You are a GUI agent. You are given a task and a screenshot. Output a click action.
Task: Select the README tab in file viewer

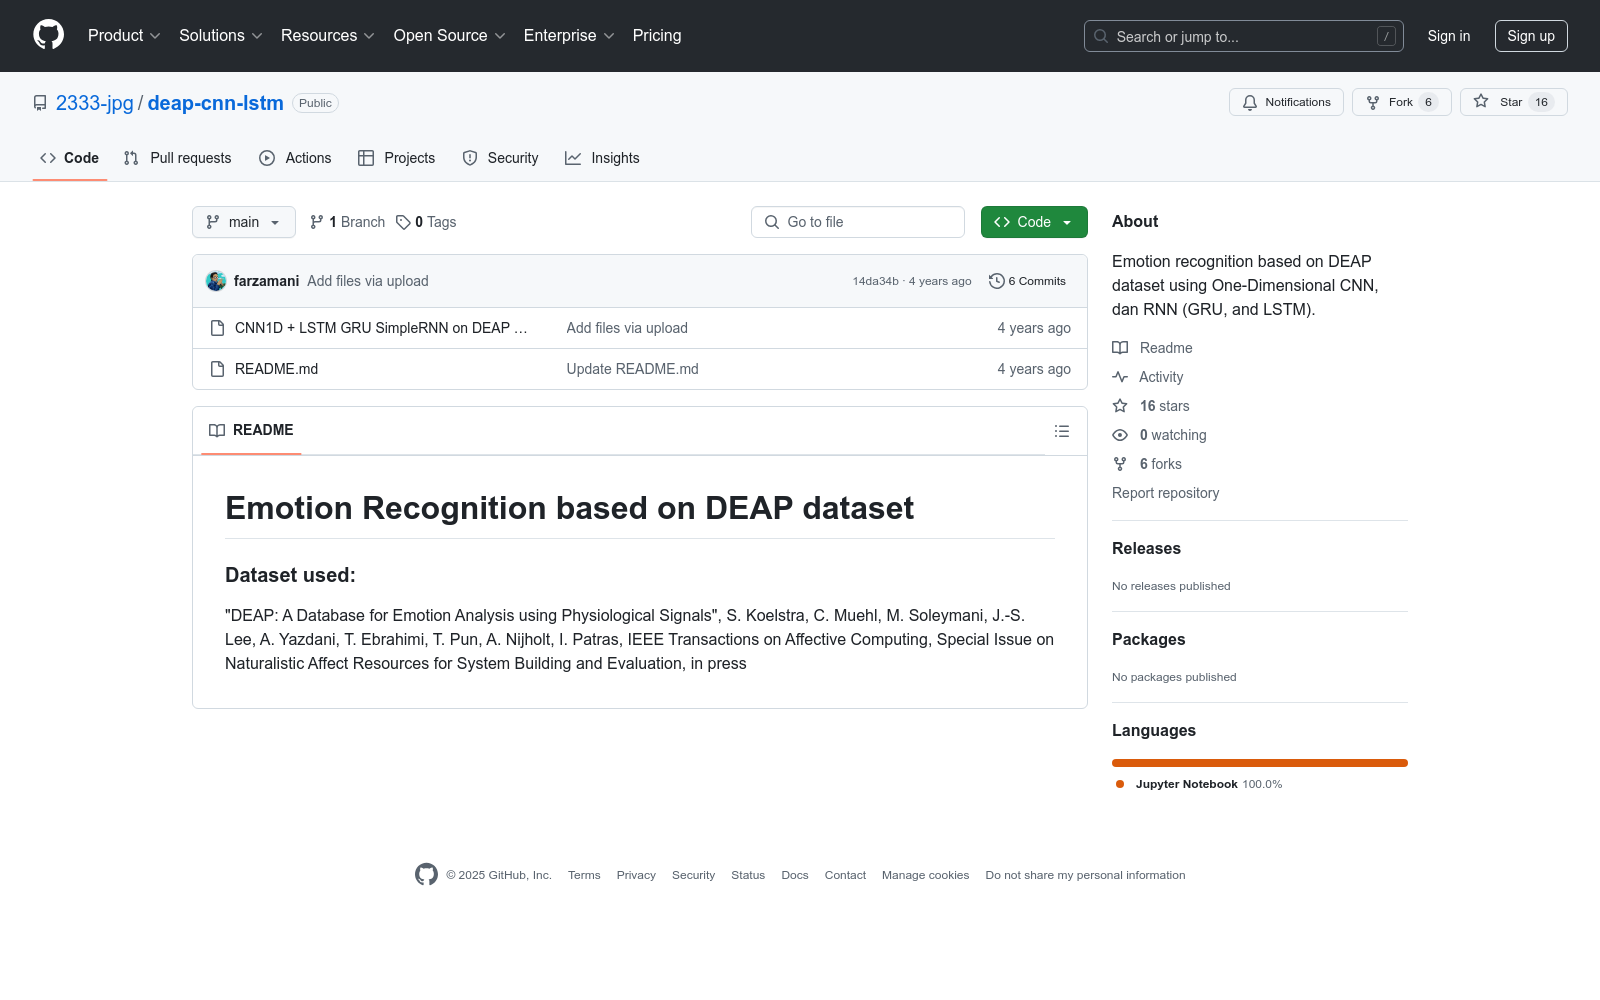coord(251,430)
